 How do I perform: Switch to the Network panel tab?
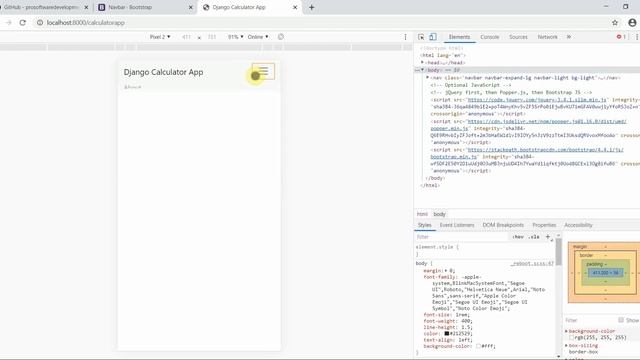[x=547, y=37]
